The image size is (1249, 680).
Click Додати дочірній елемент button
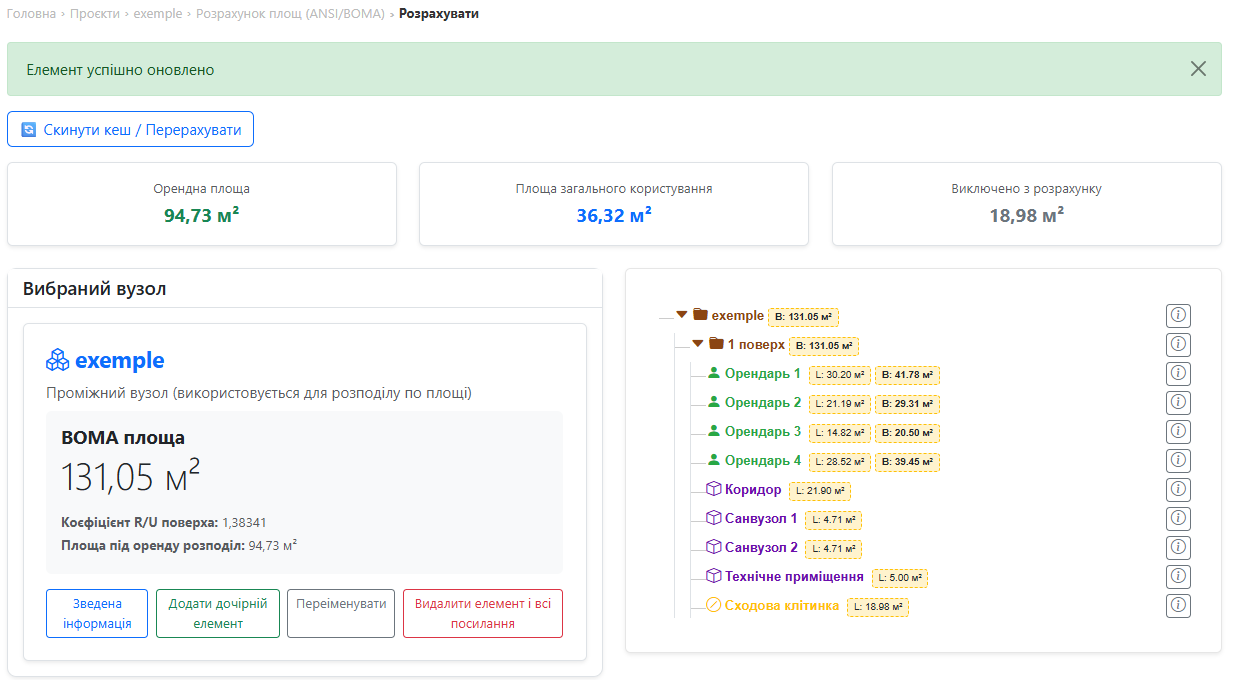pos(218,613)
